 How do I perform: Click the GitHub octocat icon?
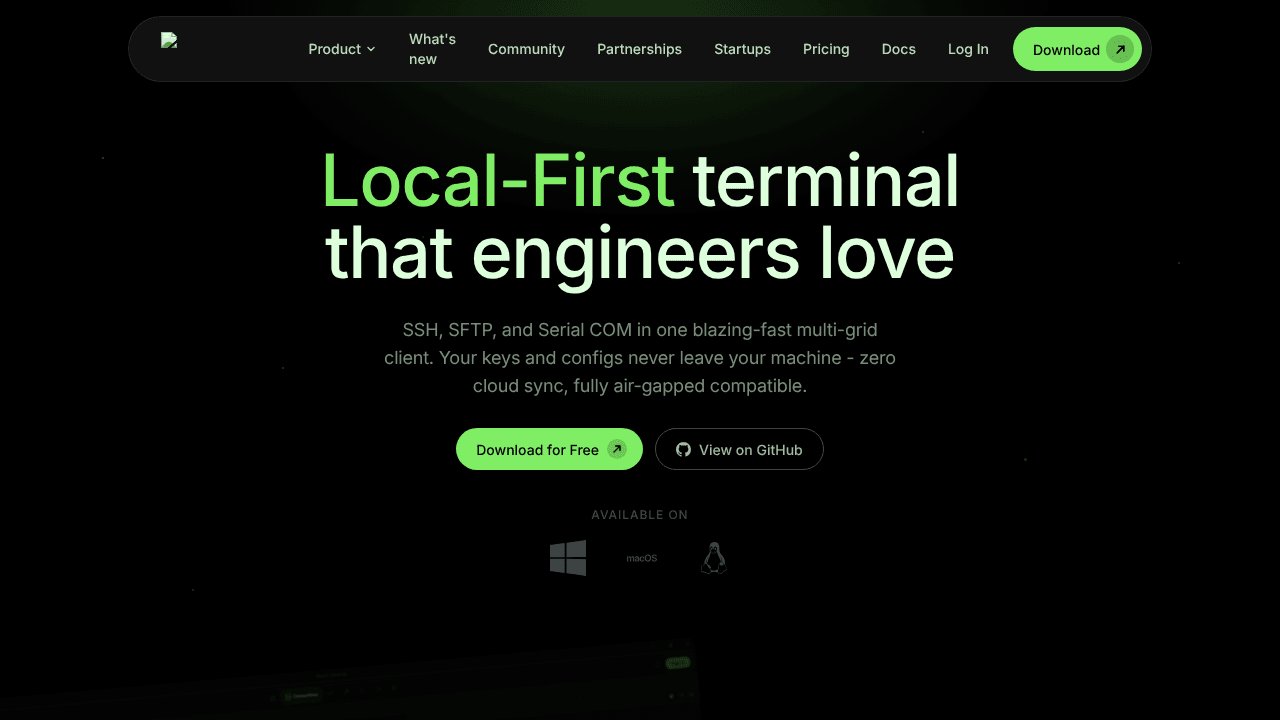[683, 449]
